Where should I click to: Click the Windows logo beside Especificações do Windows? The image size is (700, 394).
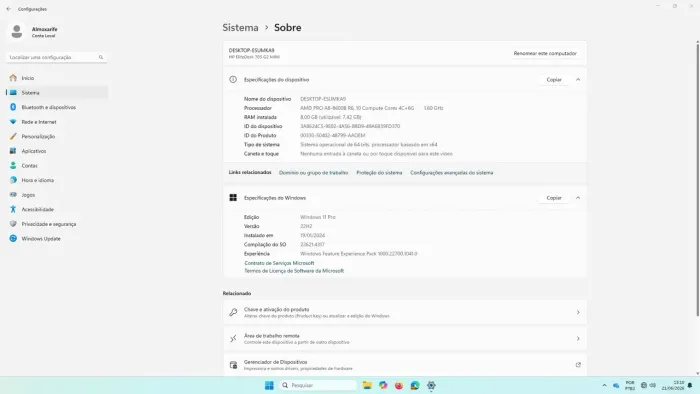(233, 198)
